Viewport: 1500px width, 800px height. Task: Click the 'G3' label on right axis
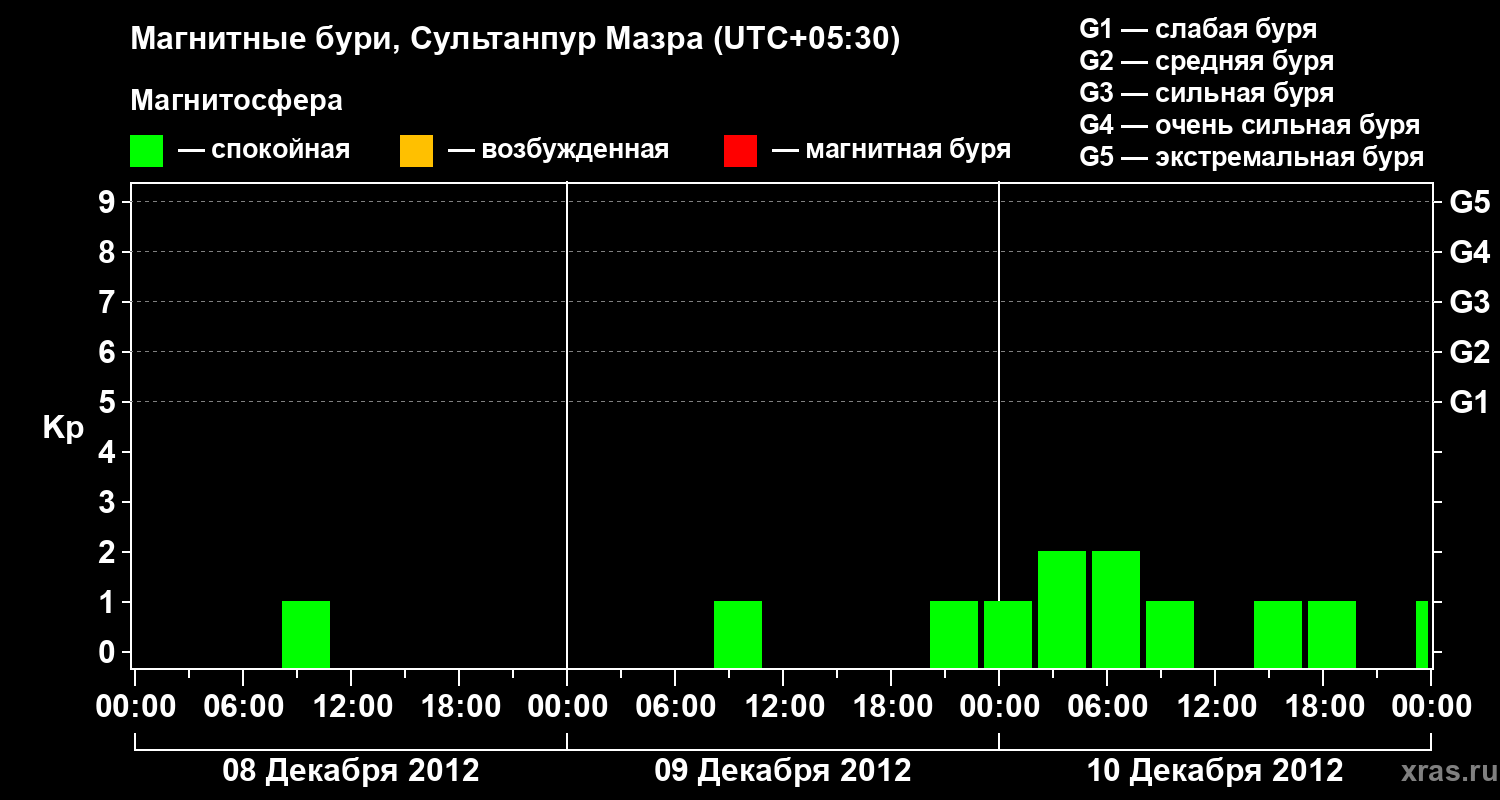(1469, 302)
